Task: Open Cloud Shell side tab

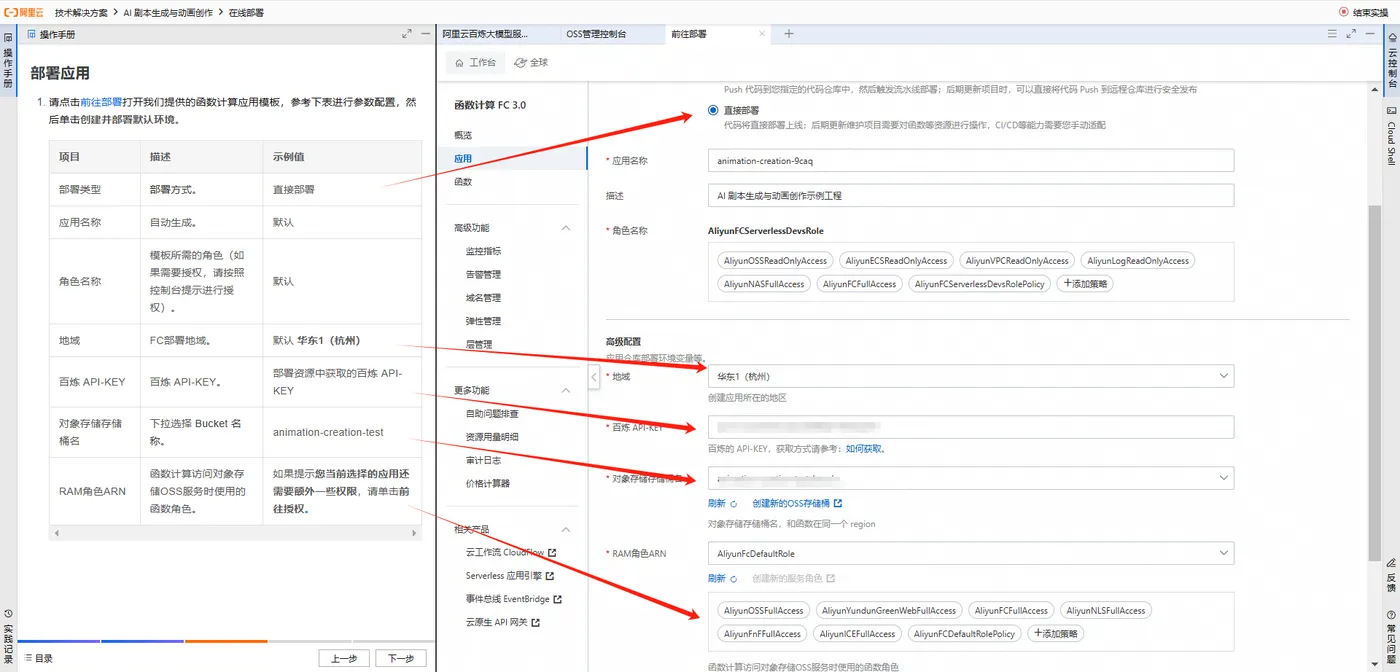Action: pos(1391,136)
